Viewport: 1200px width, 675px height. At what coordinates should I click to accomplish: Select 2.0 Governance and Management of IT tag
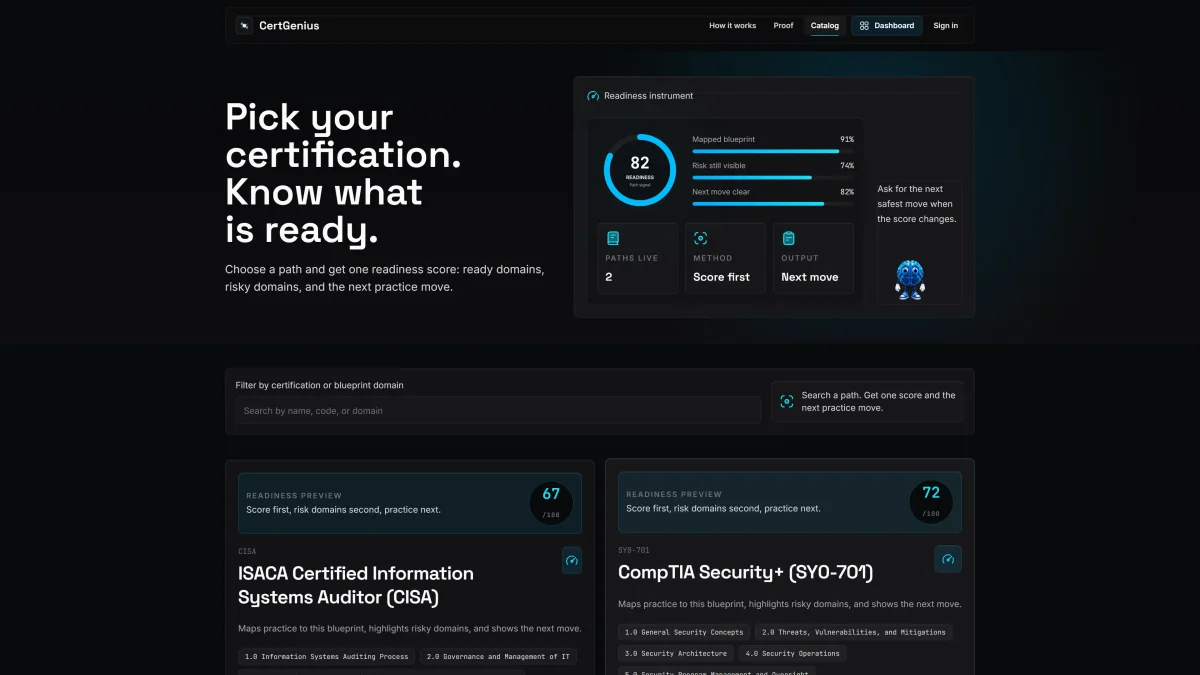click(498, 657)
